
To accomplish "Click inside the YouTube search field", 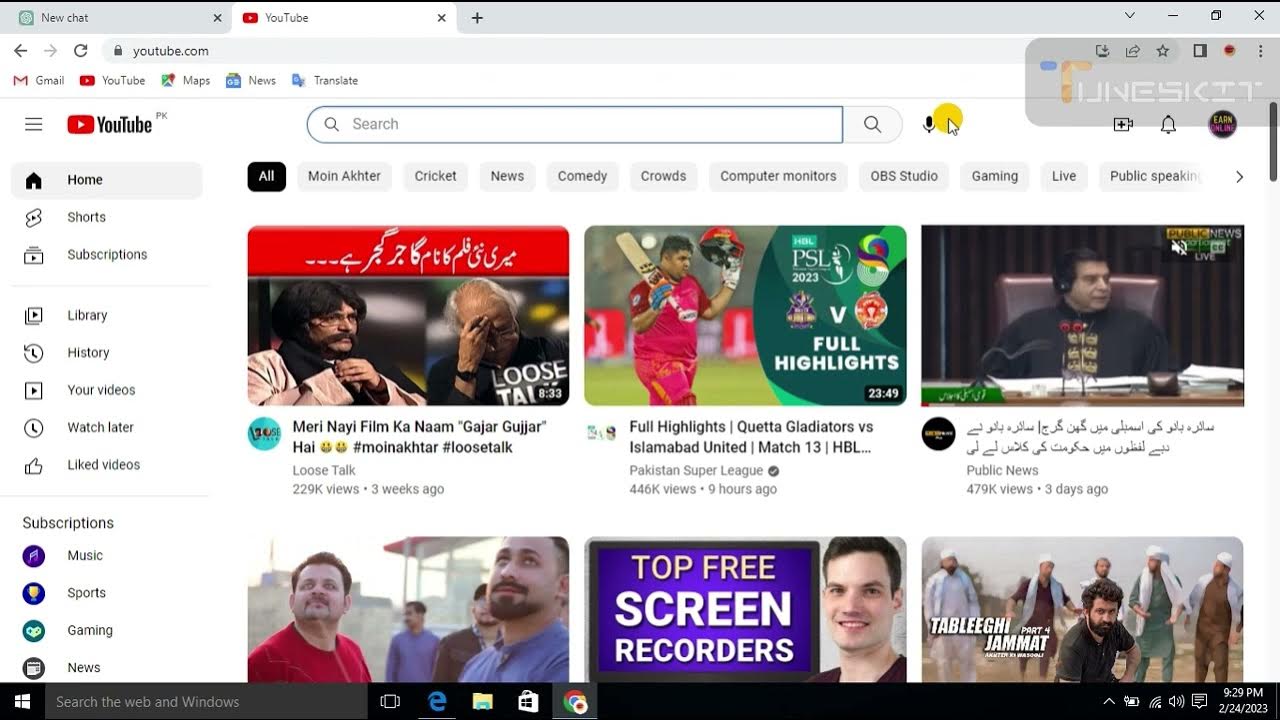I will click(x=575, y=124).
